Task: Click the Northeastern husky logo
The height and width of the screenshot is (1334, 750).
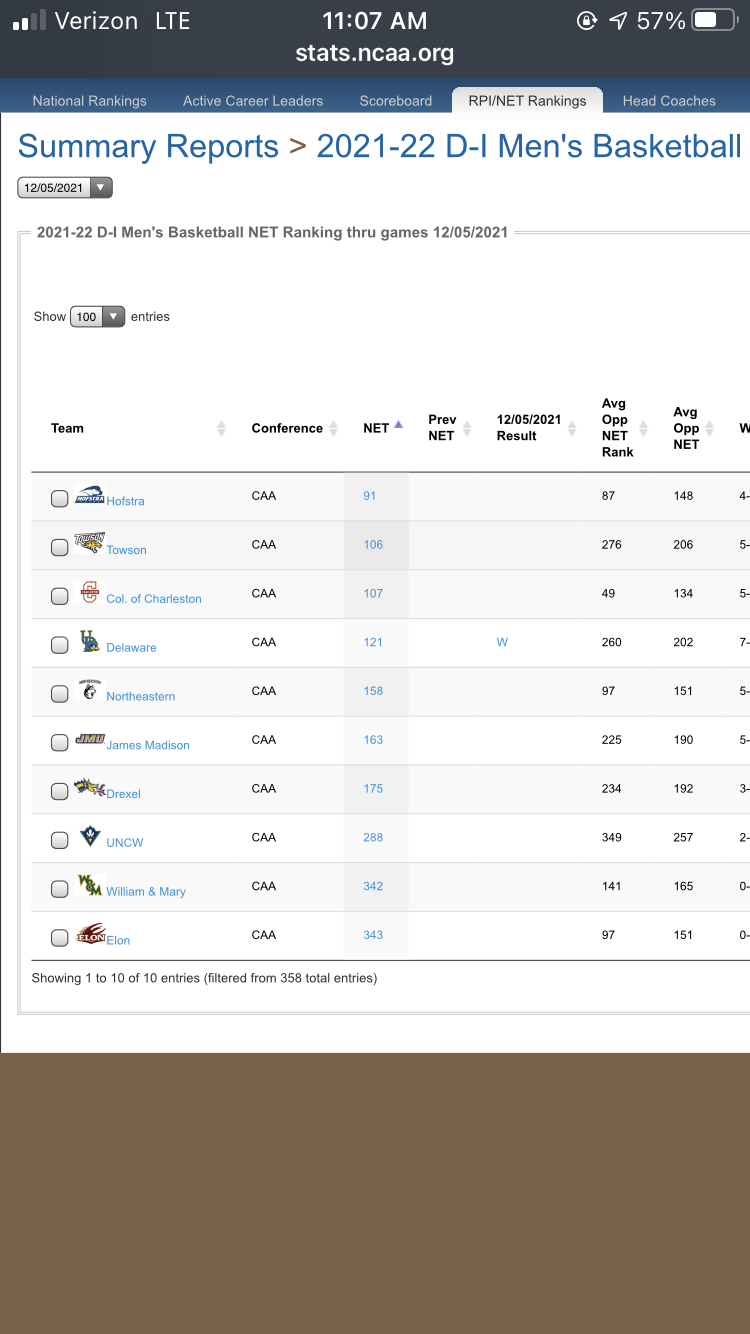Action: coord(90,689)
